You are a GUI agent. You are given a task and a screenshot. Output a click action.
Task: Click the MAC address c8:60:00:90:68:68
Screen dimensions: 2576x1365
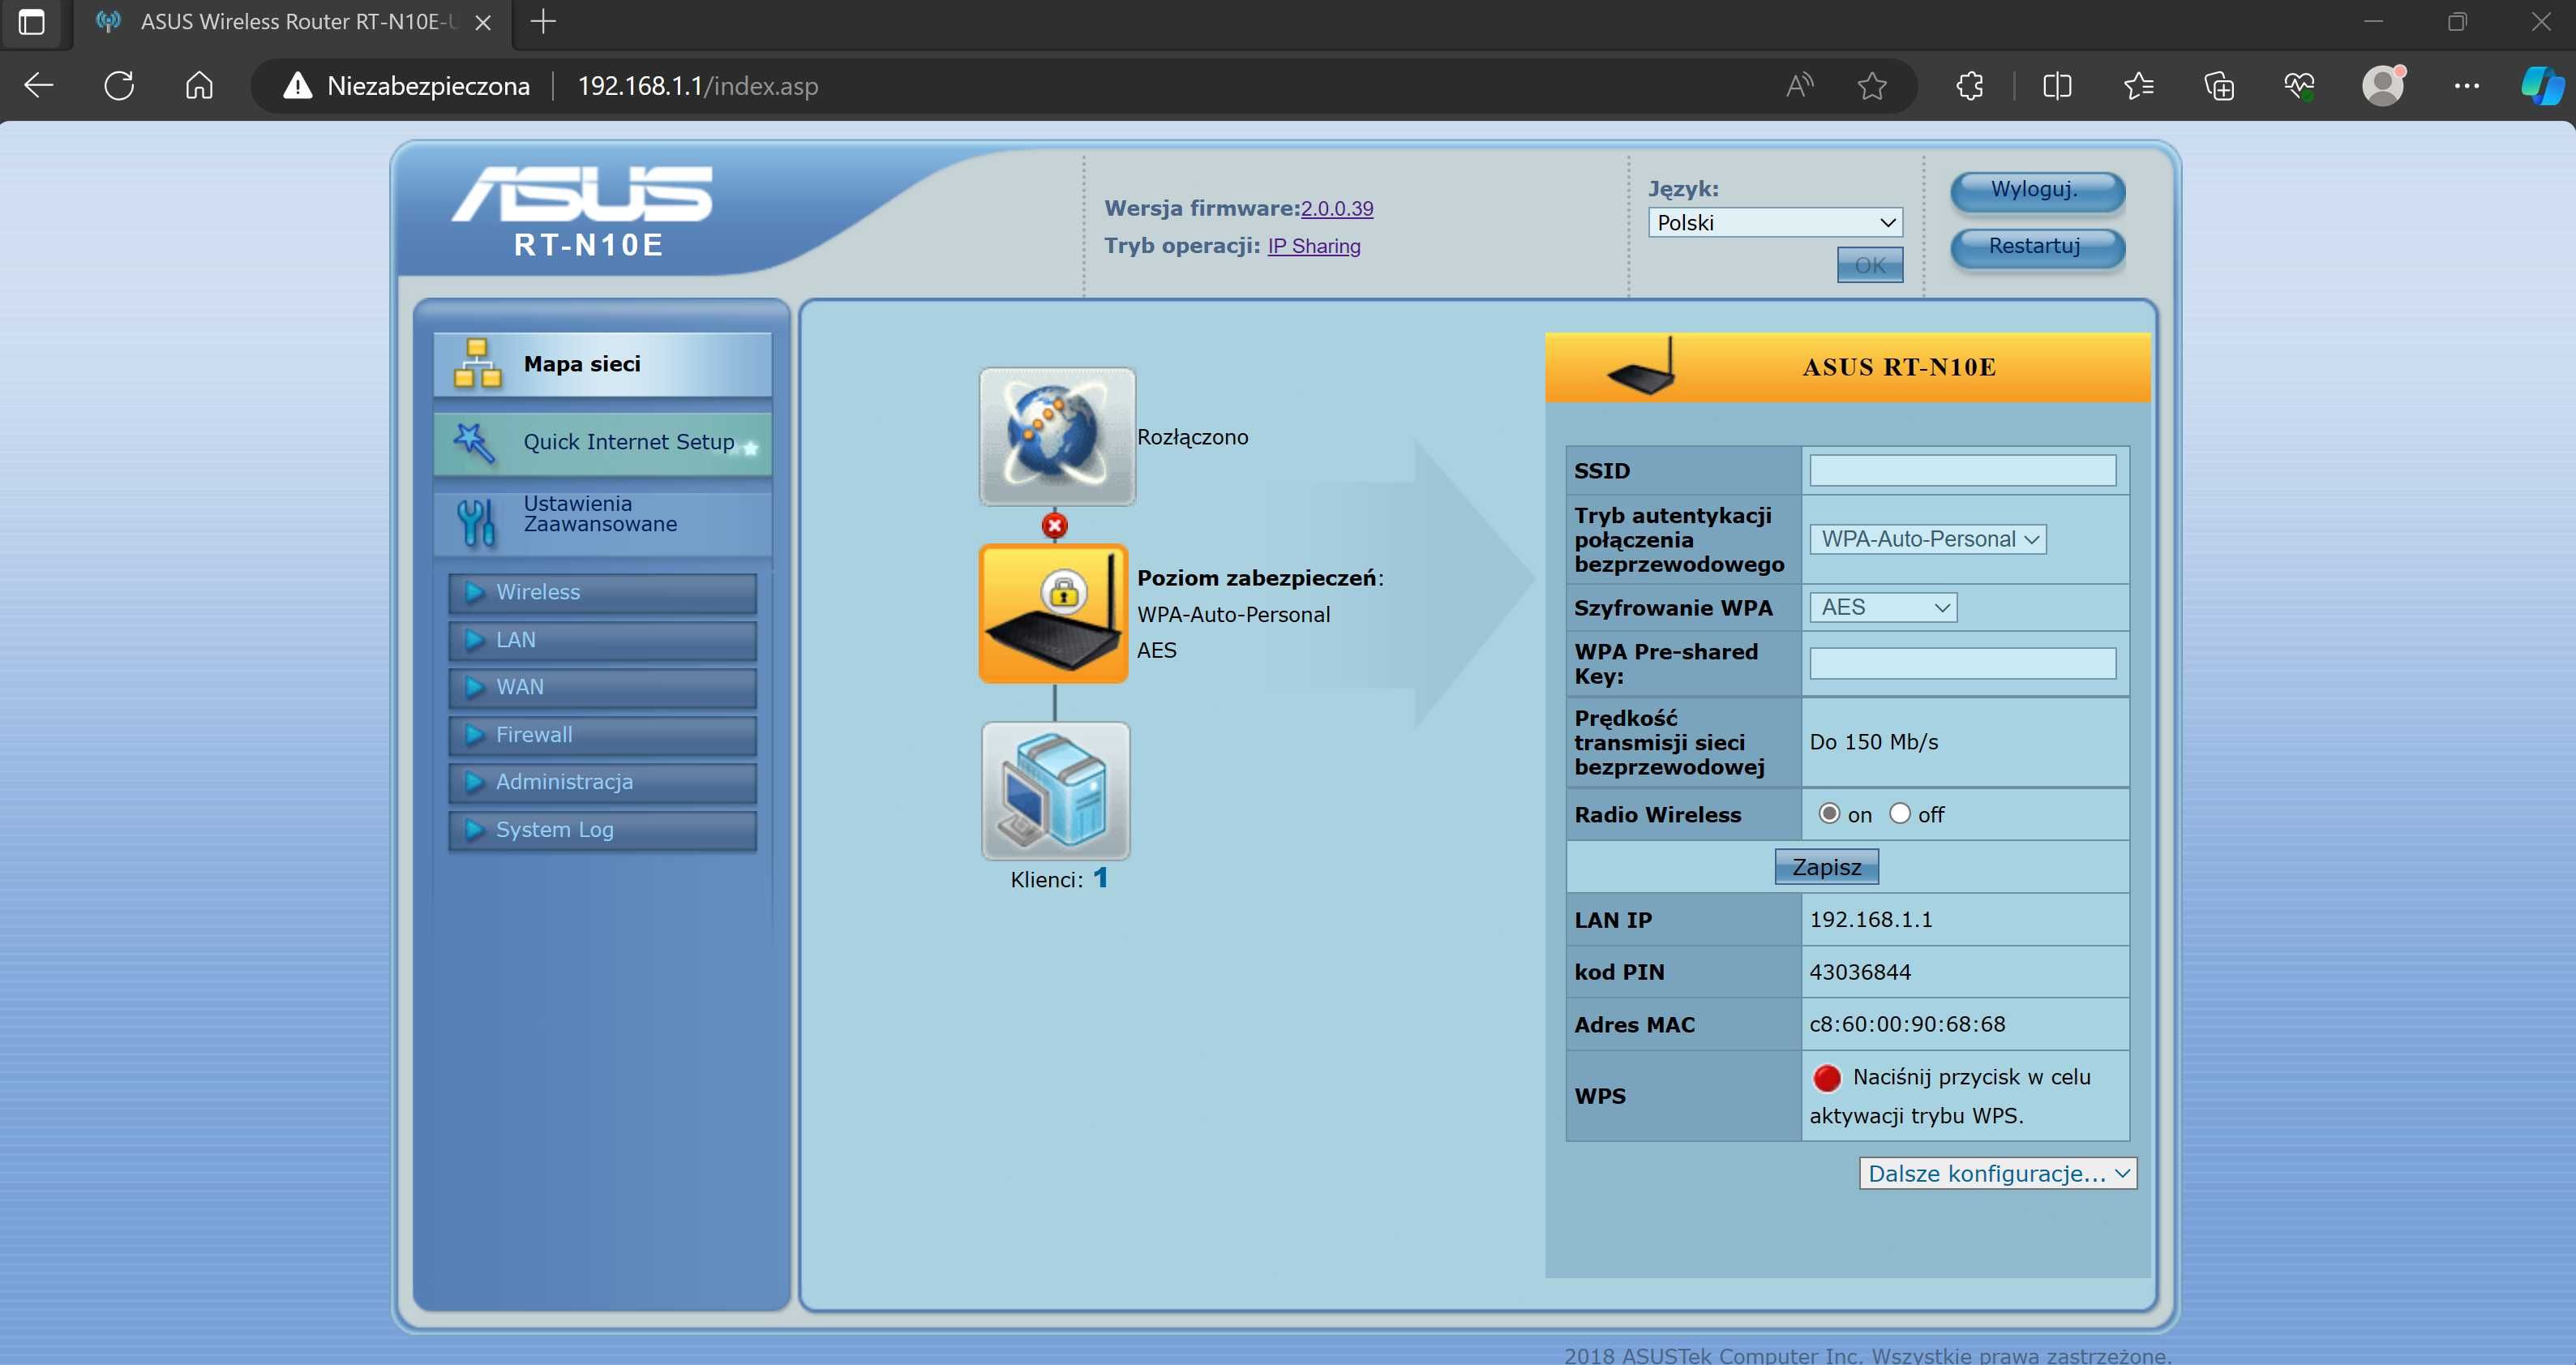point(1906,1024)
